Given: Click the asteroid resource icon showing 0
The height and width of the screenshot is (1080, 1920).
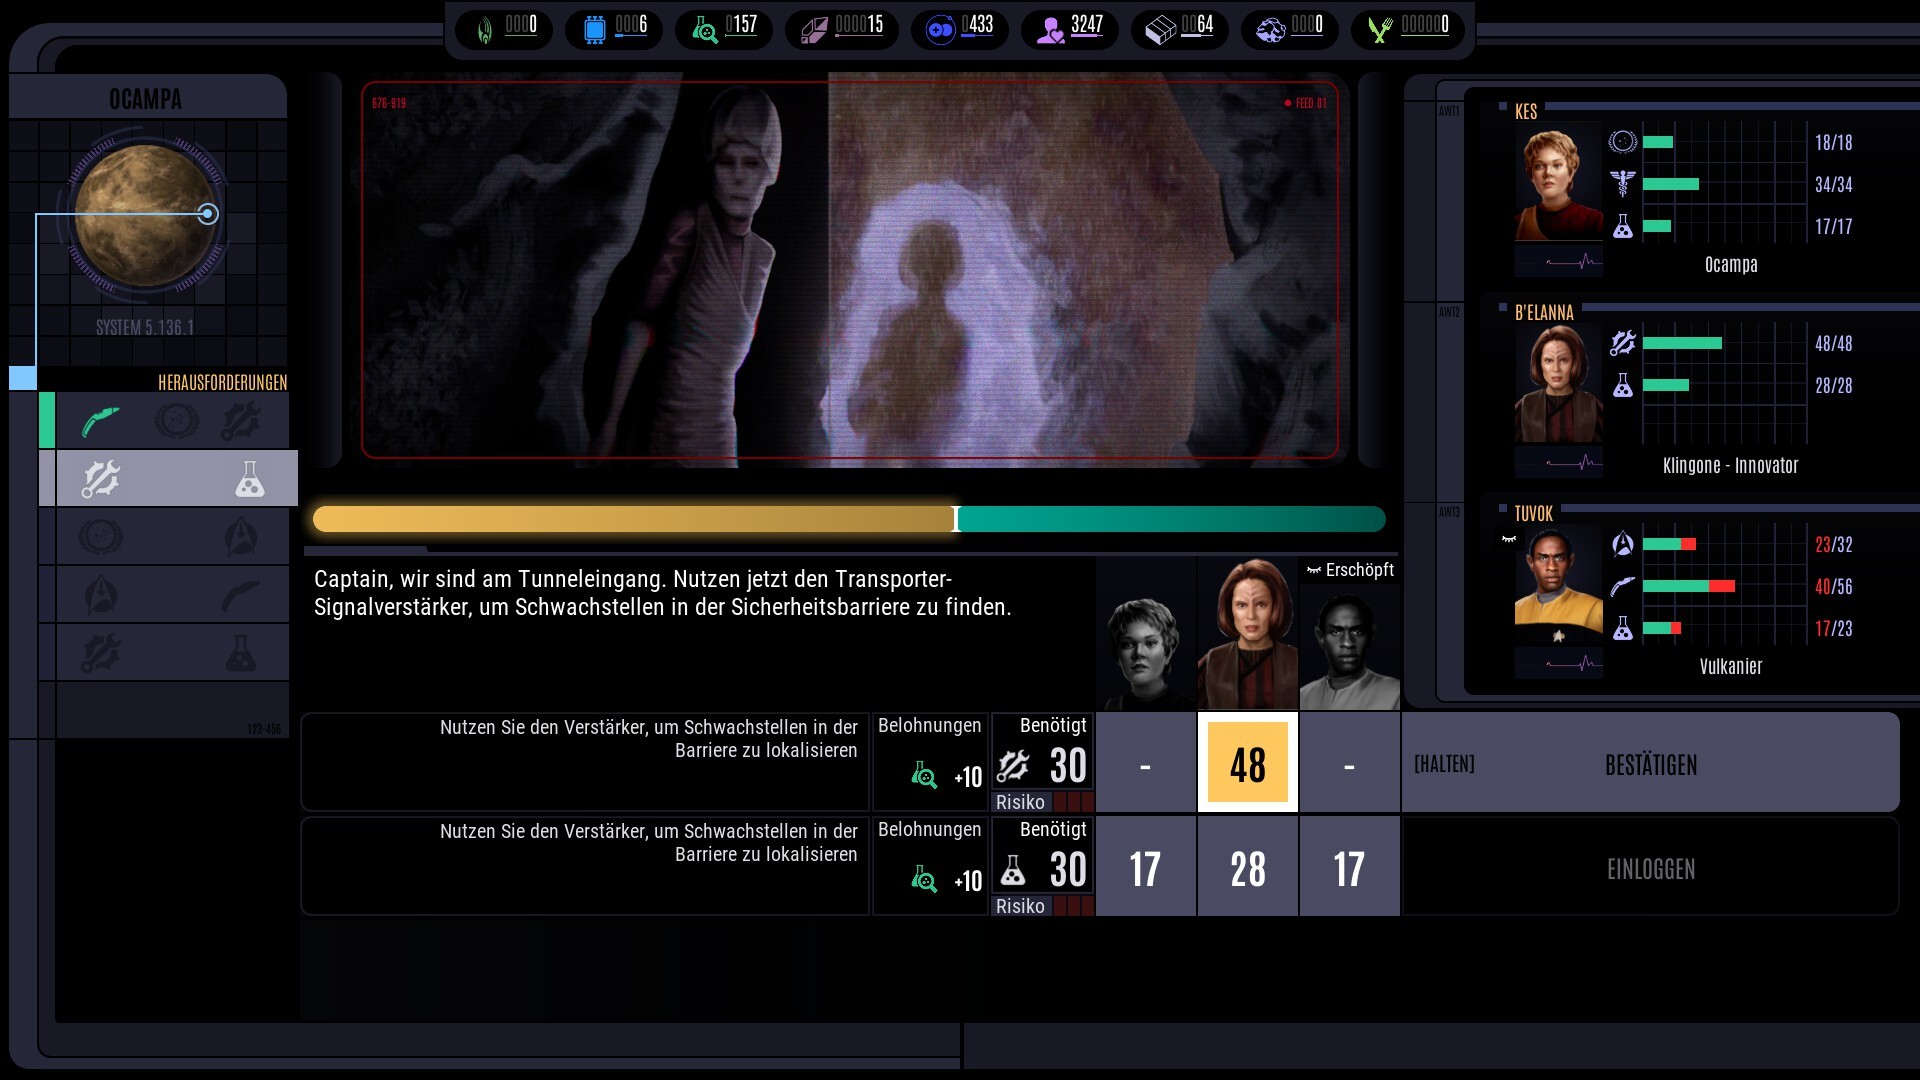Looking at the screenshot, I should [1270, 30].
